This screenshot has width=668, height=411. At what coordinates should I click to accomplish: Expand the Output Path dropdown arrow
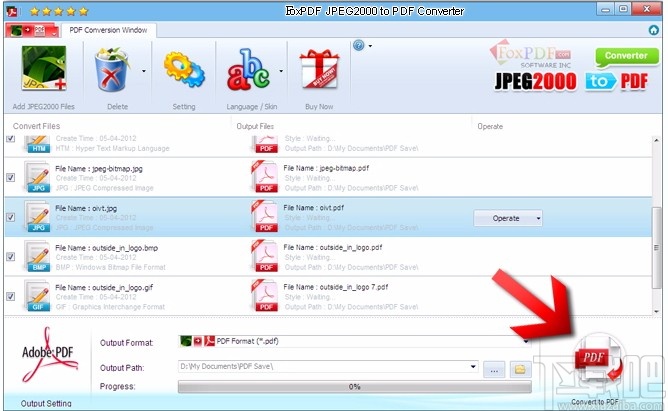point(473,366)
